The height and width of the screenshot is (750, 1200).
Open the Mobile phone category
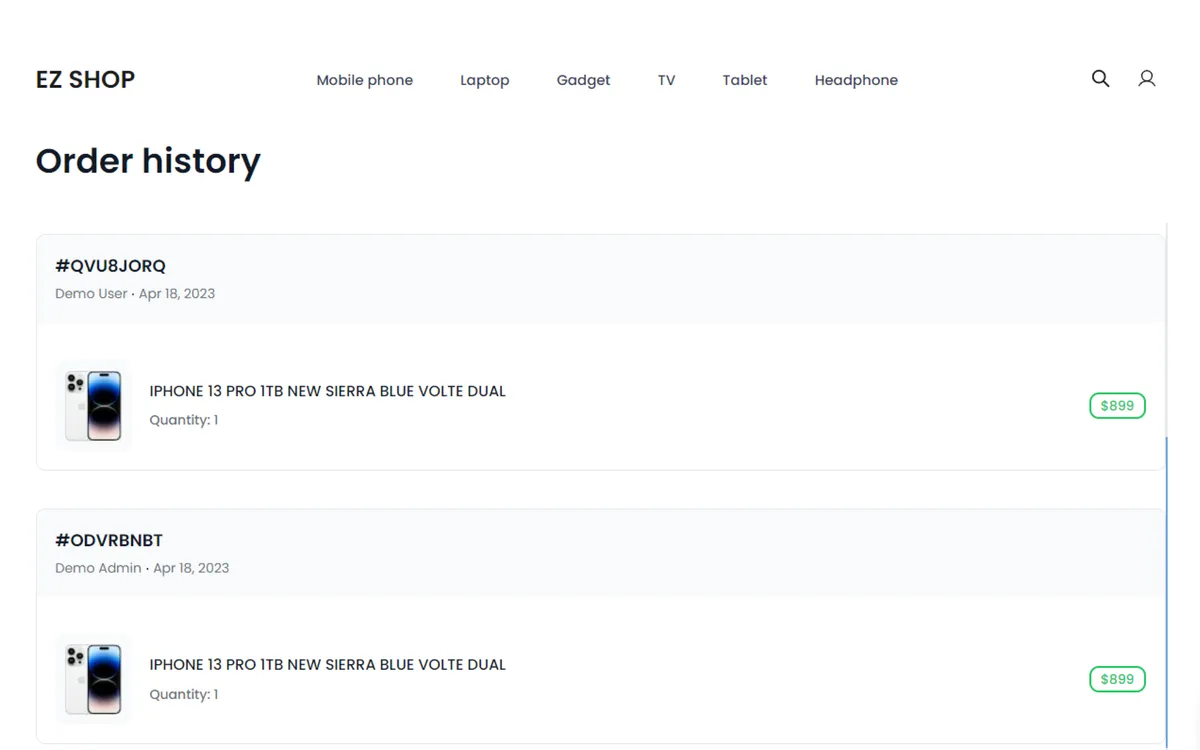click(365, 80)
